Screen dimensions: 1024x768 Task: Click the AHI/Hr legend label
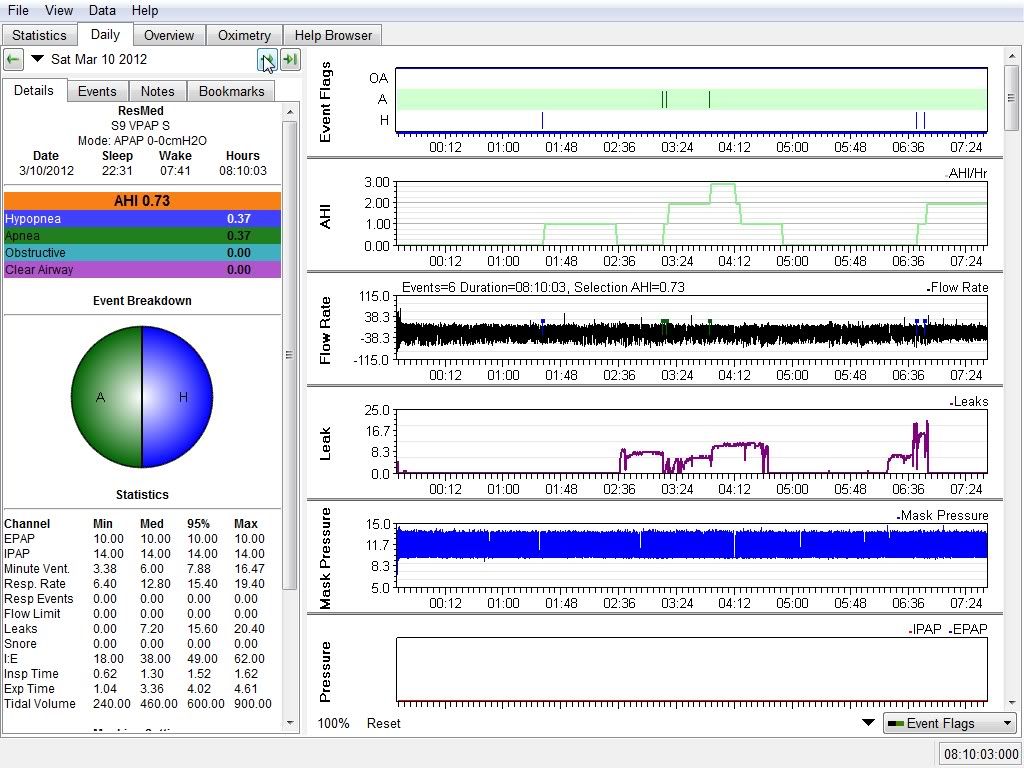967,173
